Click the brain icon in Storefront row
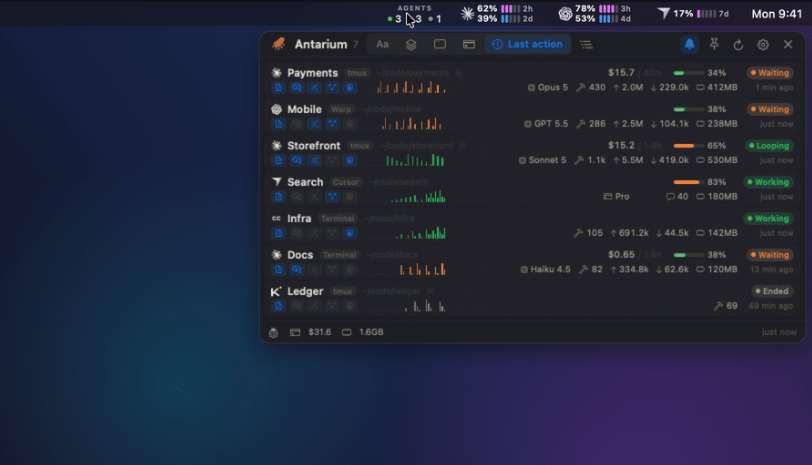 click(296, 161)
